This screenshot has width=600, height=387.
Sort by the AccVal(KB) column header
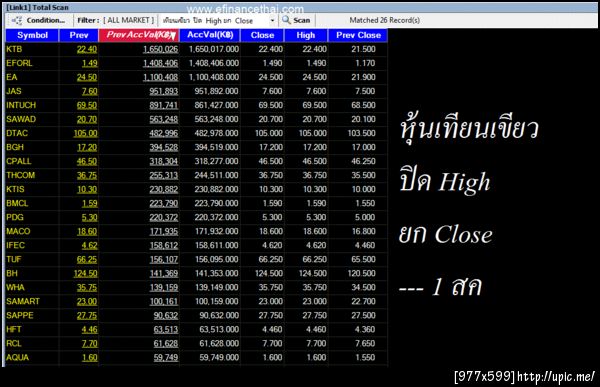210,35
